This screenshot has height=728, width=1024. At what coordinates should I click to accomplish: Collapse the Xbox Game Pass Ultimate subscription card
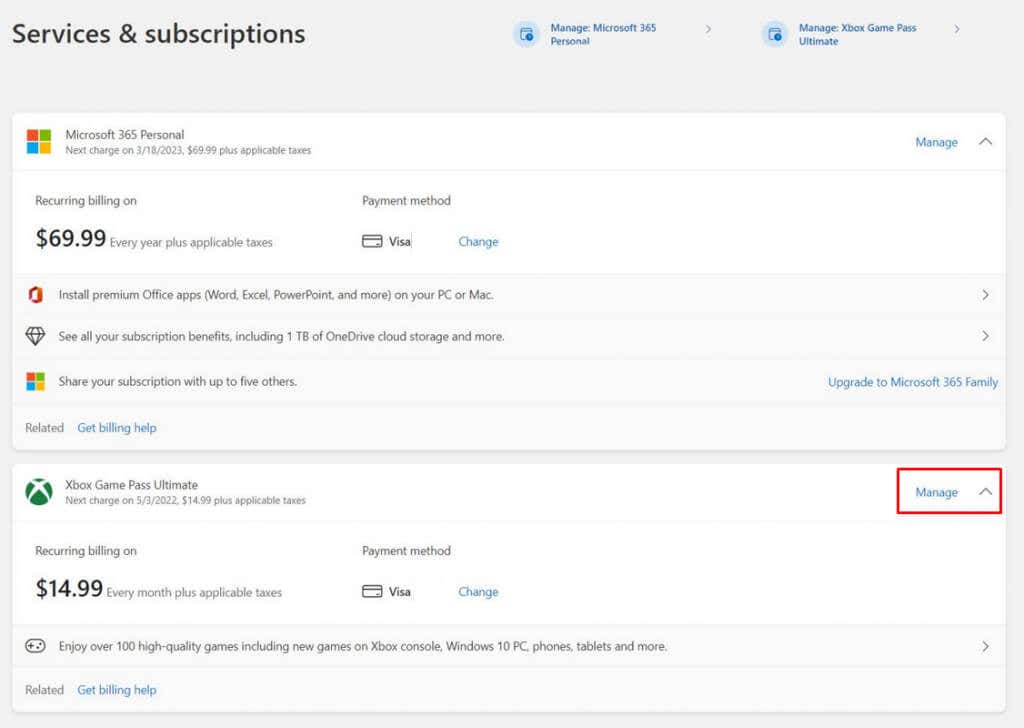tap(985, 492)
